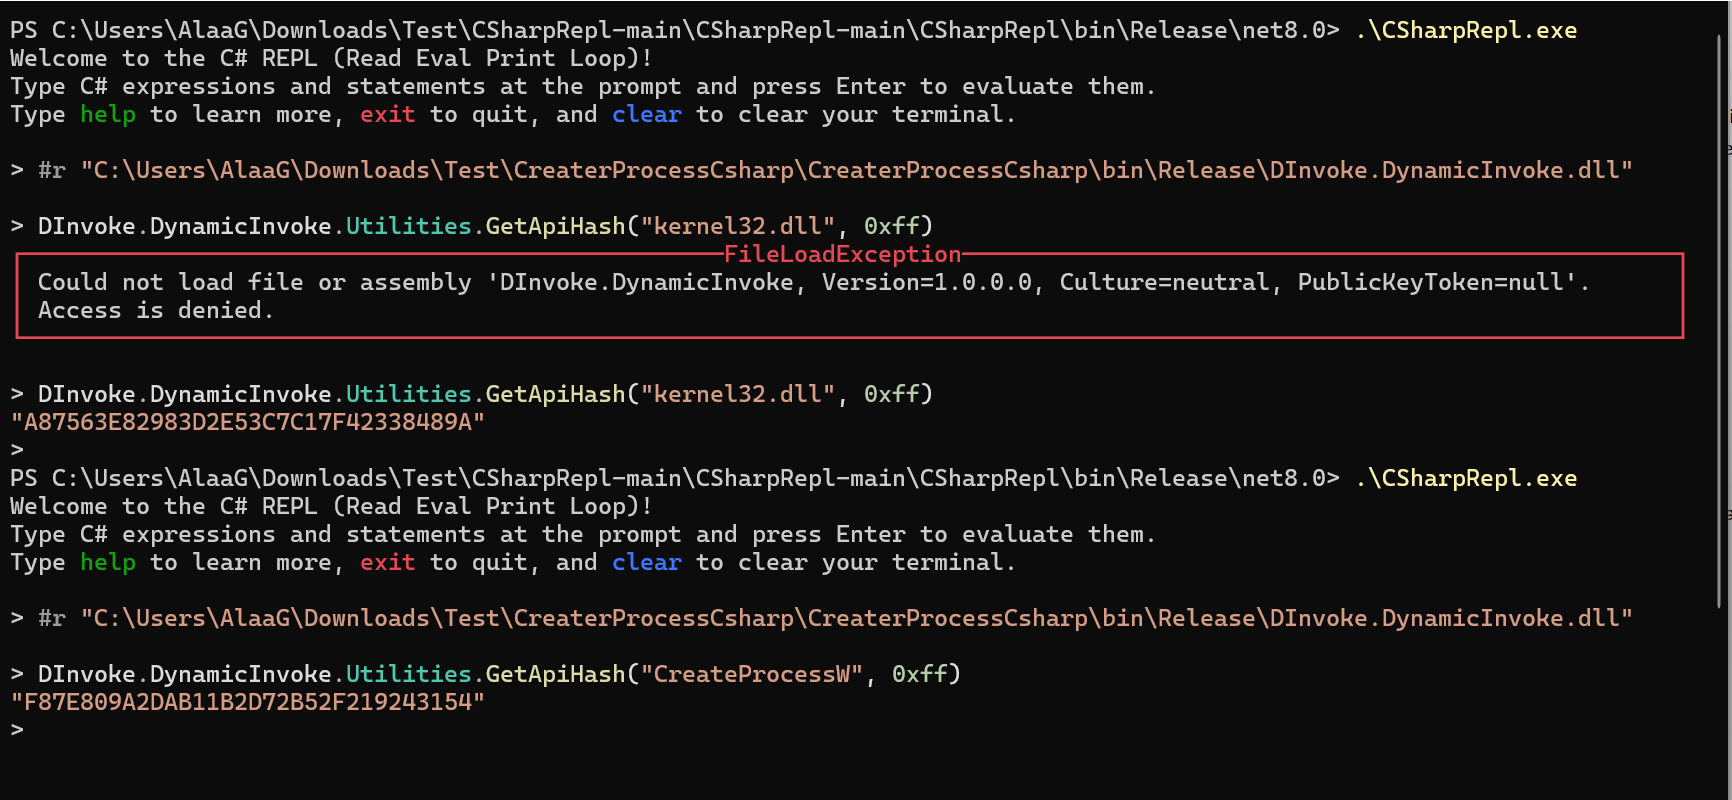This screenshot has width=1732, height=800.
Task: Click the topmost yellow .\CSharpRepl.exe command
Action: point(1466,30)
